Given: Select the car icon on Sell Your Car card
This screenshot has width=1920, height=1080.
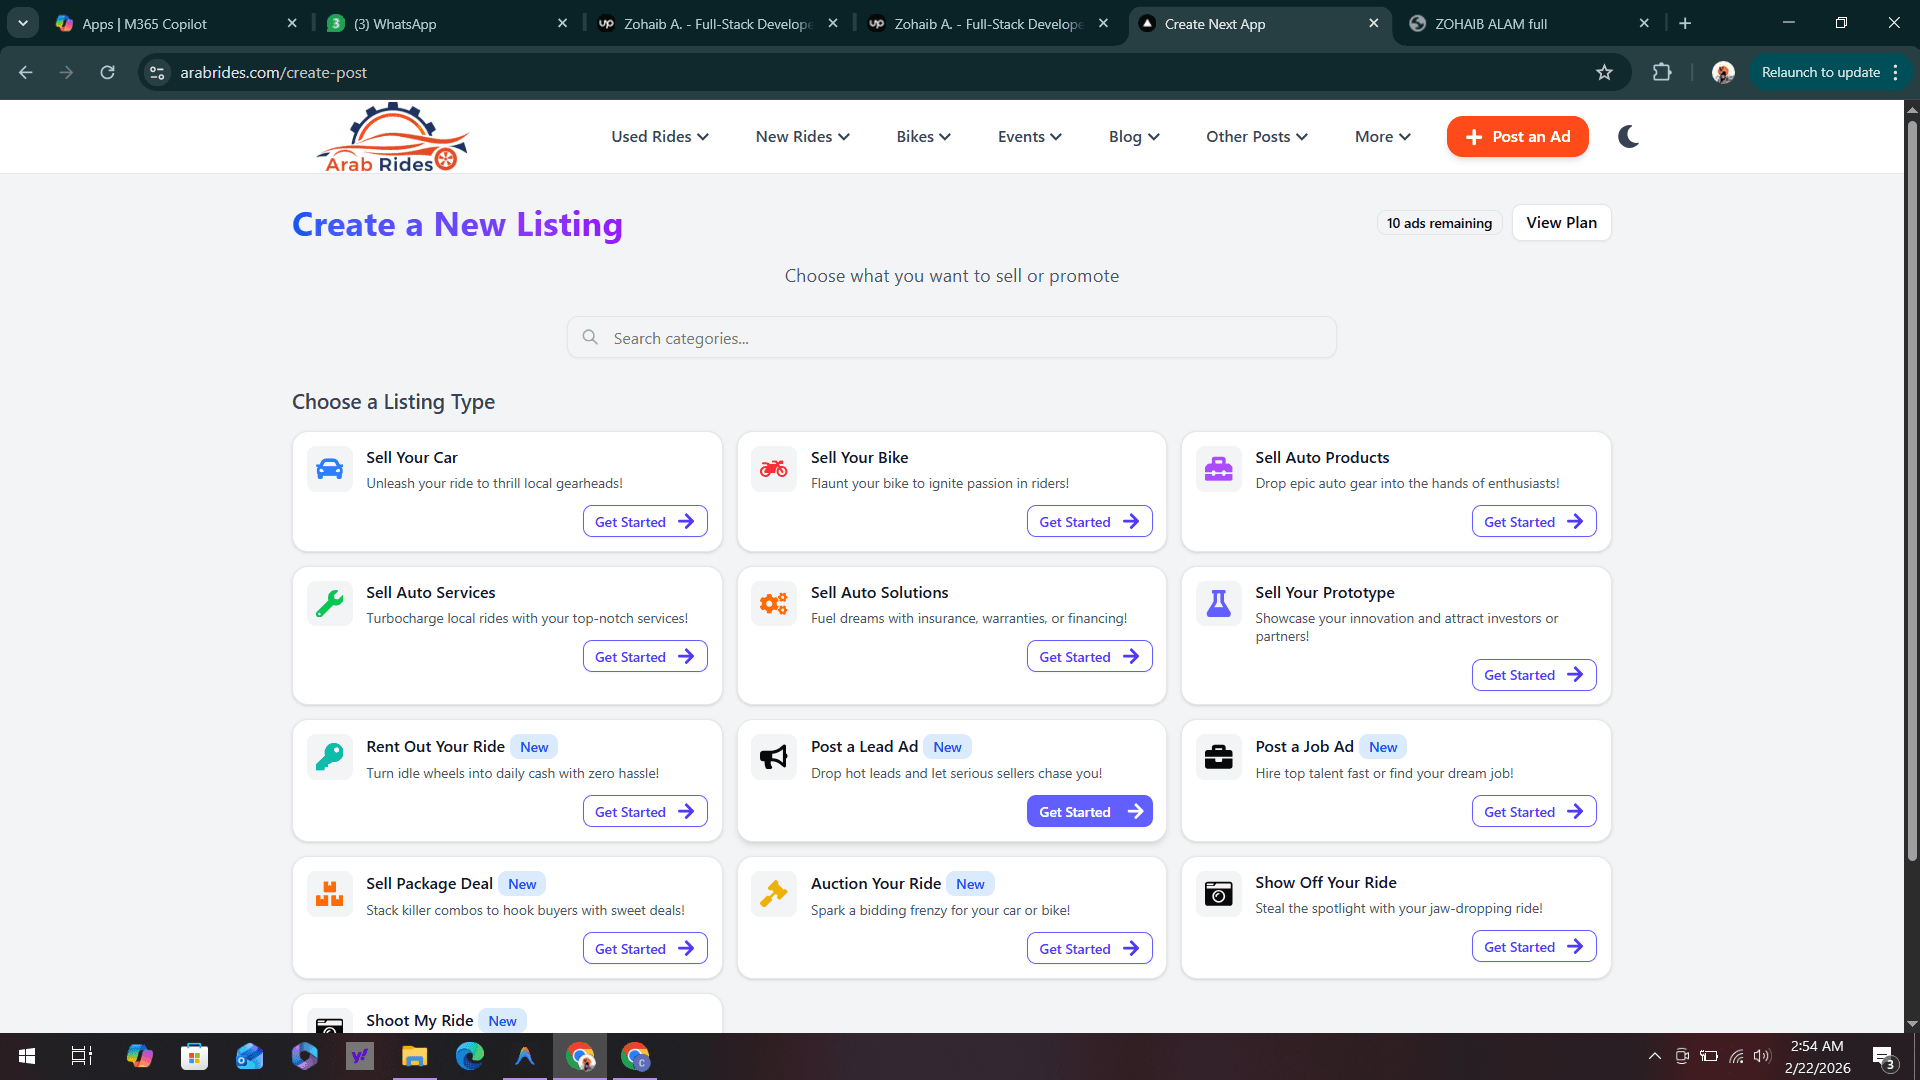Looking at the screenshot, I should 329,468.
